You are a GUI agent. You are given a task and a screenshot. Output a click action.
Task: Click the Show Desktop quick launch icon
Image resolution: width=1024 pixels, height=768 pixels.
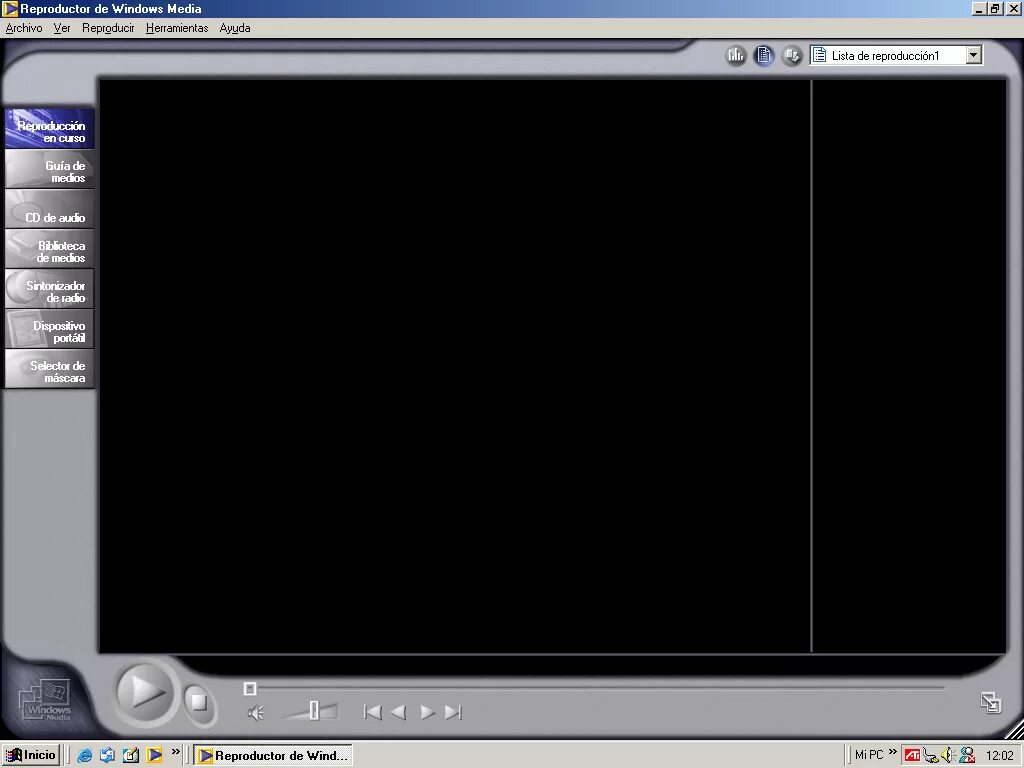click(x=131, y=756)
